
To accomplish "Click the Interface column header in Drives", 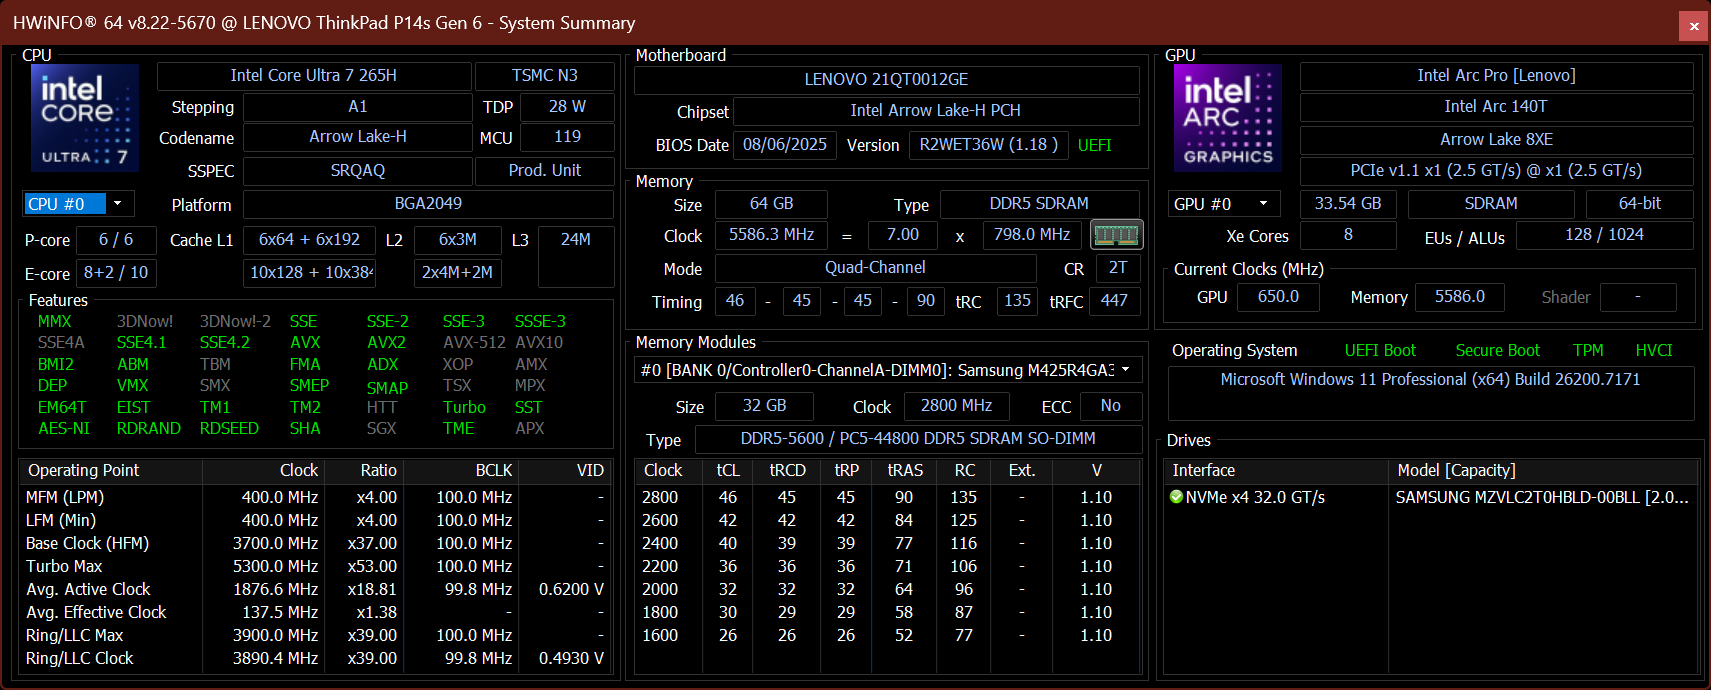I will point(1203,470).
